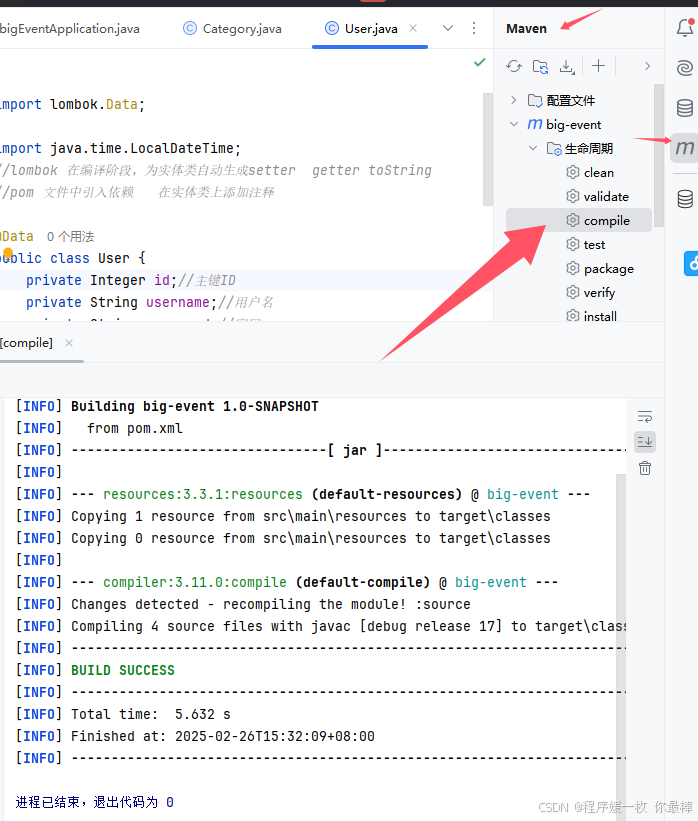The image size is (698, 821).
Task: Open the hidden tabs dropdown next to User.java
Action: tap(447, 29)
